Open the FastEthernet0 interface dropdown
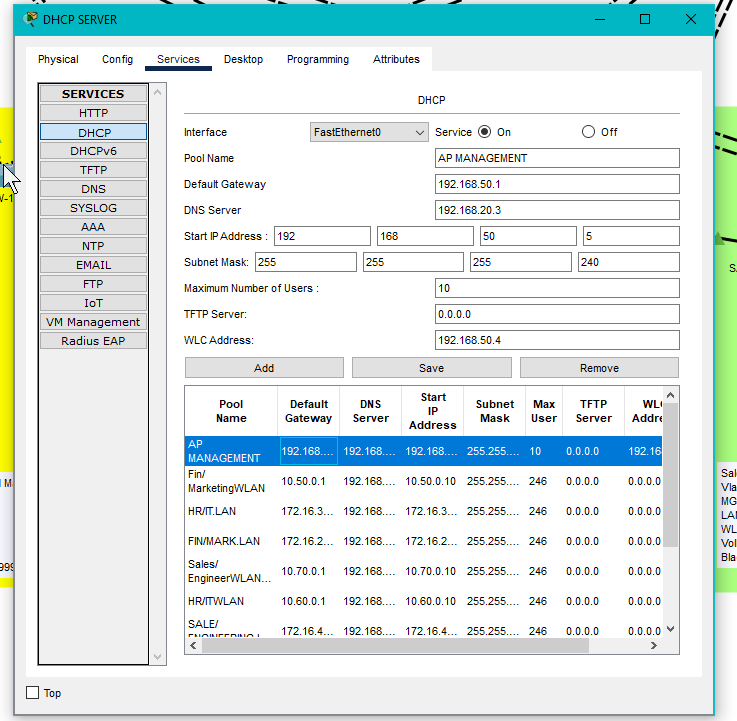 [368, 132]
